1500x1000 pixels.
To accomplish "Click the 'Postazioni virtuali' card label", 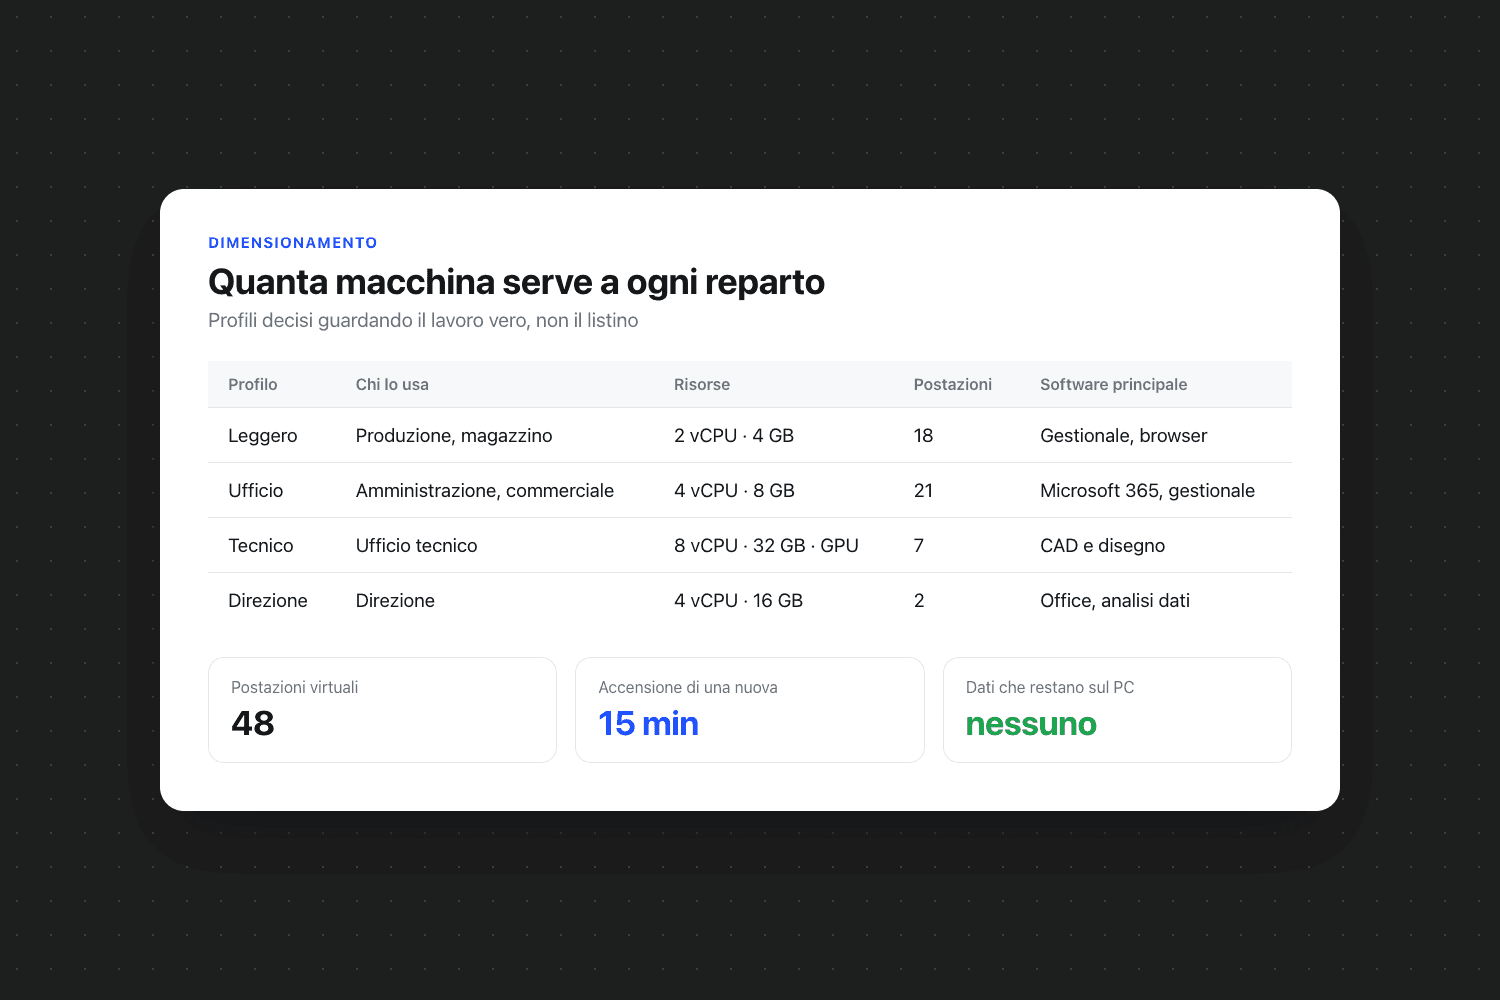I will tap(294, 687).
